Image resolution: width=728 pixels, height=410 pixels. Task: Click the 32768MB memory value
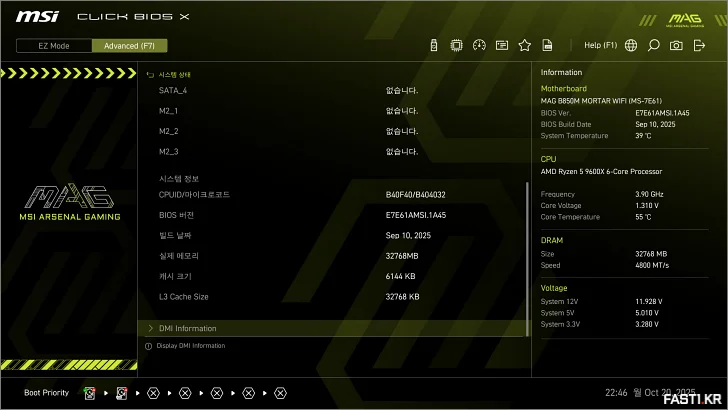coord(402,256)
